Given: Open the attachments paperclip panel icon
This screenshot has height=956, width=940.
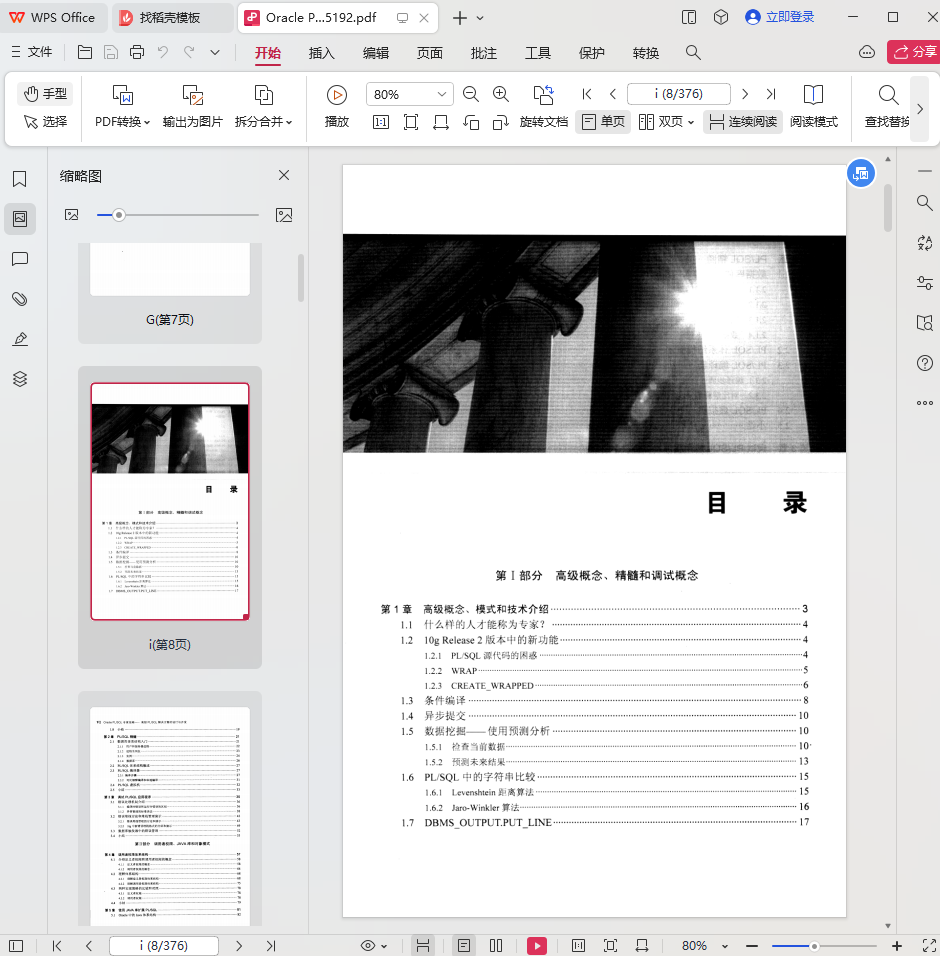Looking at the screenshot, I should point(19,299).
